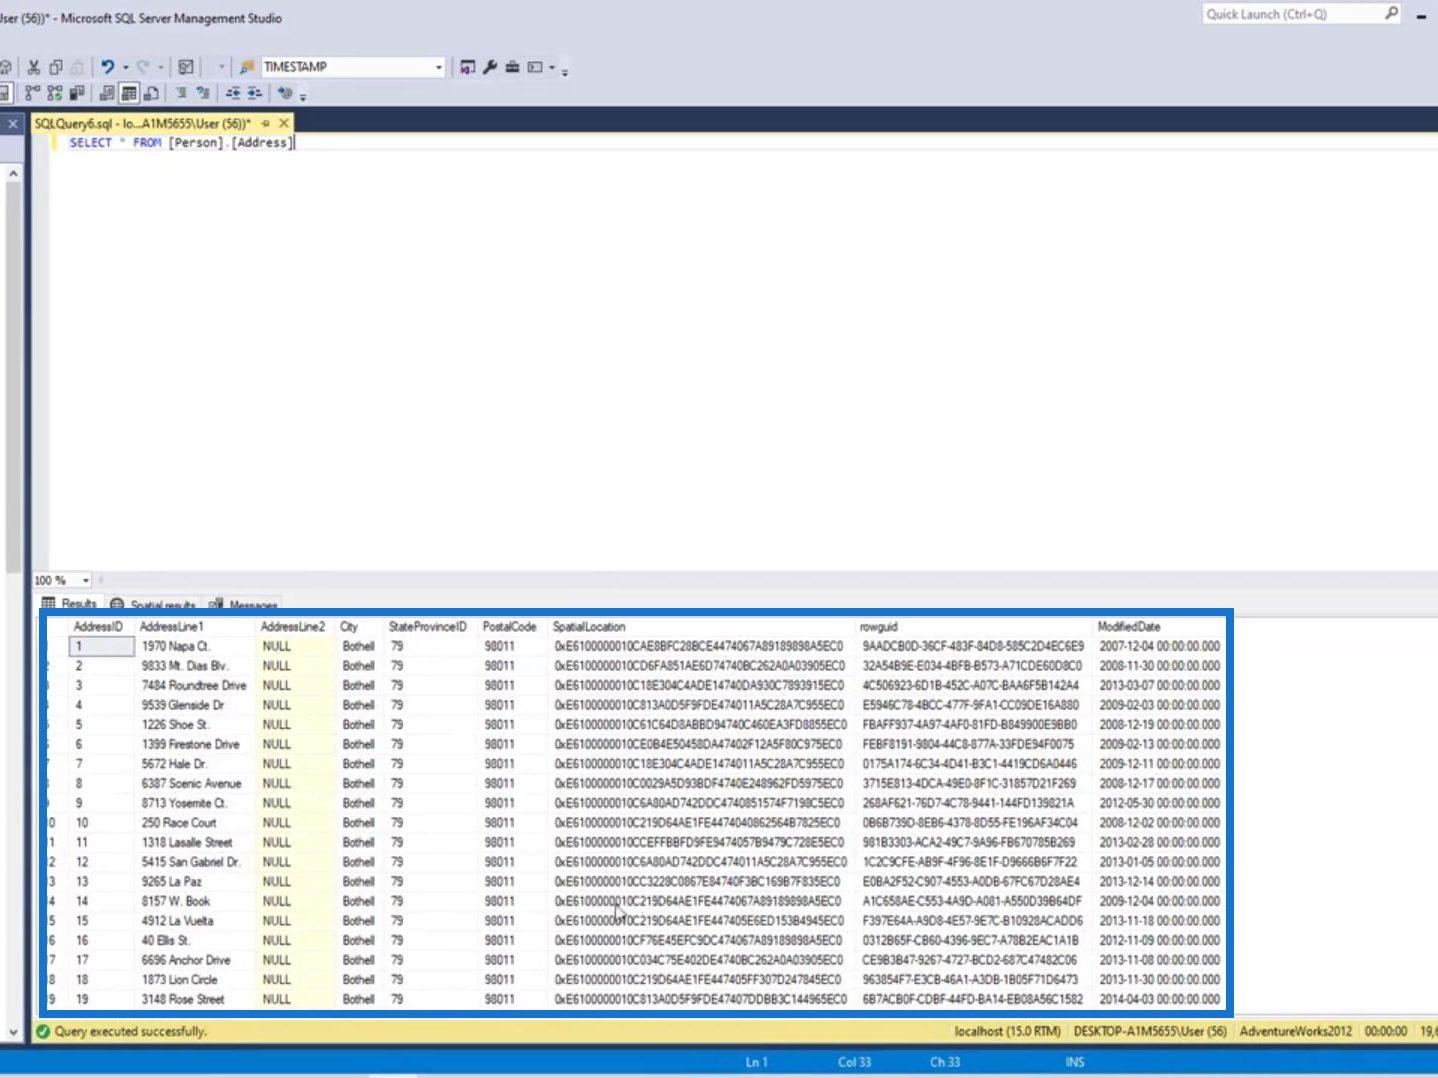Click the Decrease Indent icon
This screenshot has height=1078, width=1438.
click(x=233, y=93)
